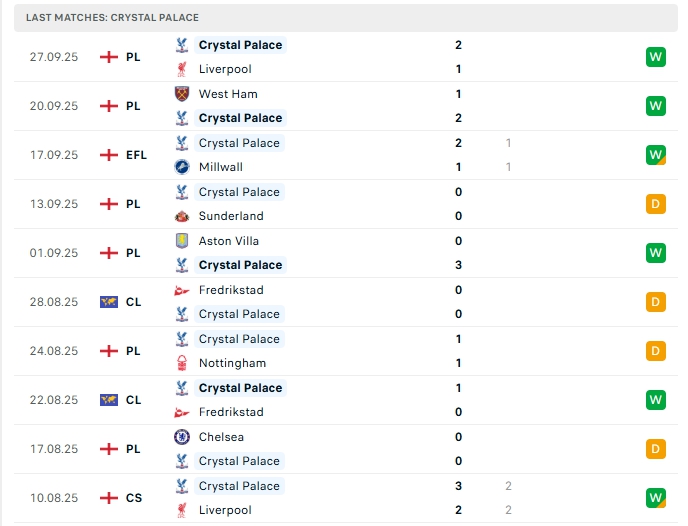Viewport: 688px width, 526px height.
Task: Click the CS competition label on 10.08.25 row
Action: point(133,498)
